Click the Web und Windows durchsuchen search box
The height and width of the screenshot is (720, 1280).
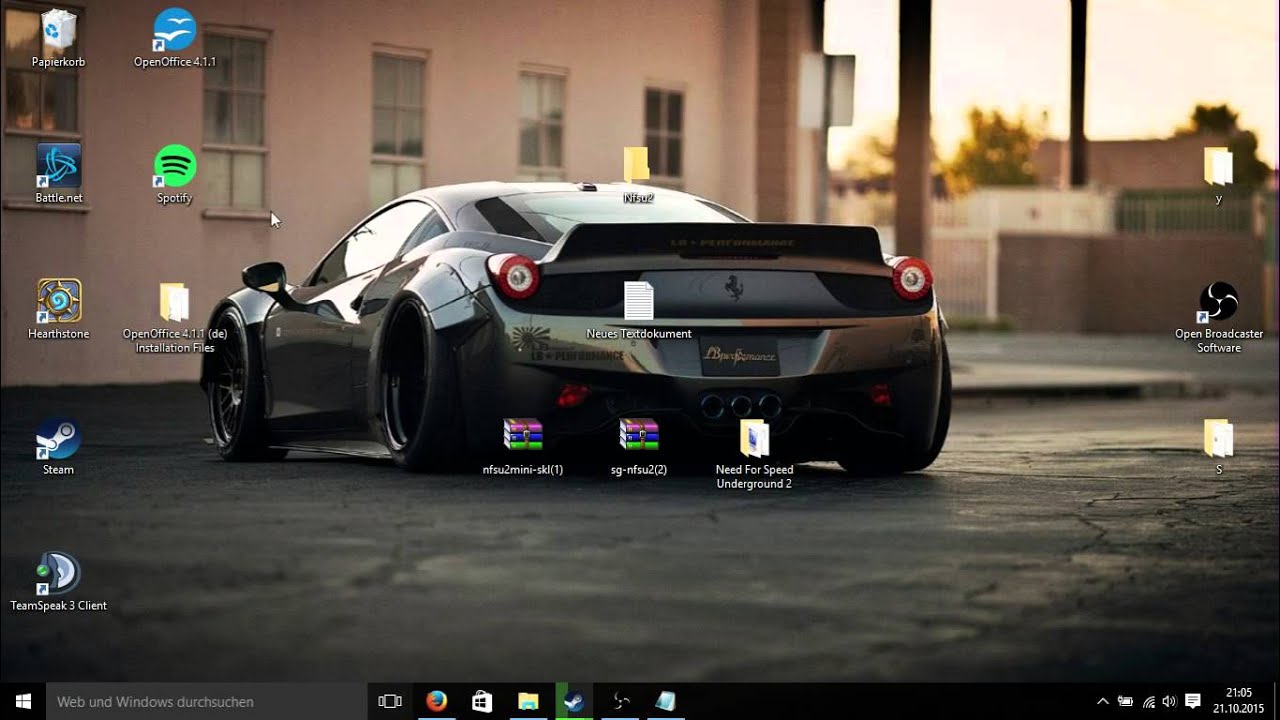205,701
